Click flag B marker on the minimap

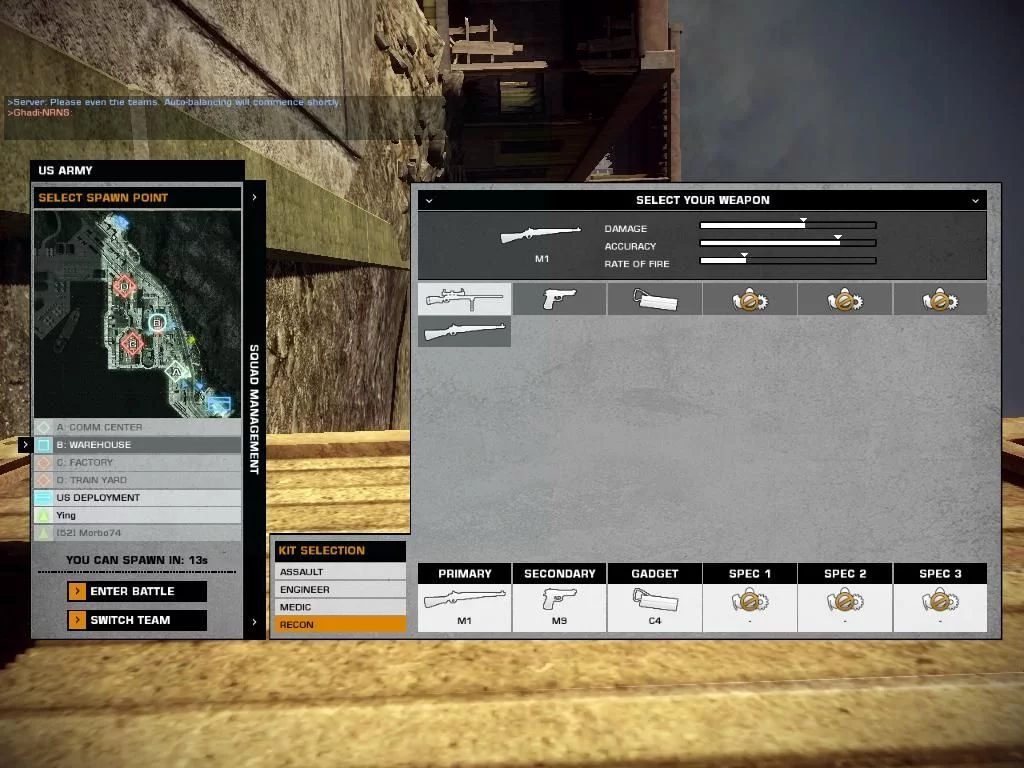click(157, 323)
